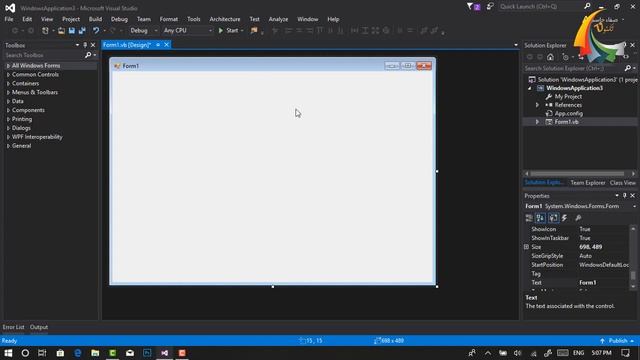Viewport: 640px width, 360px height.
Task: Open Microsoft Edge from the taskbar
Action: 78,353
